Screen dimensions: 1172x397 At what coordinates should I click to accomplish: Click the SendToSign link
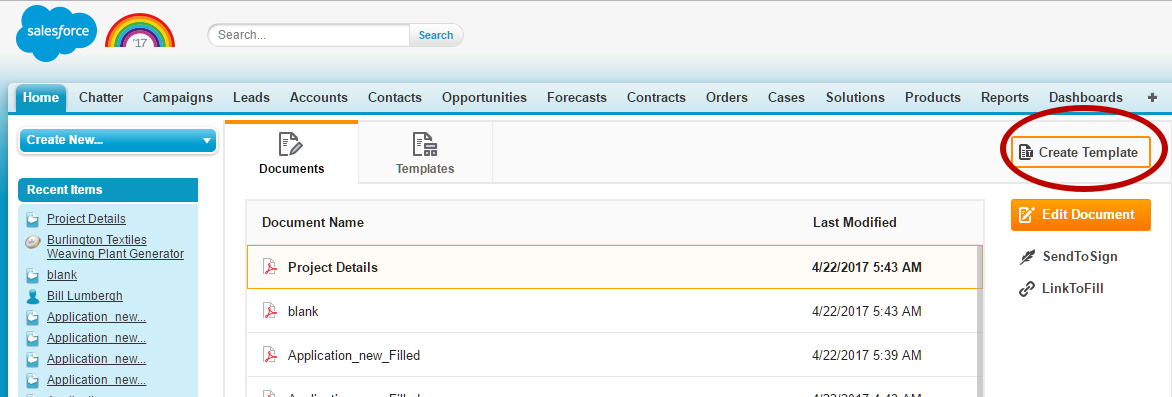coord(1080,256)
